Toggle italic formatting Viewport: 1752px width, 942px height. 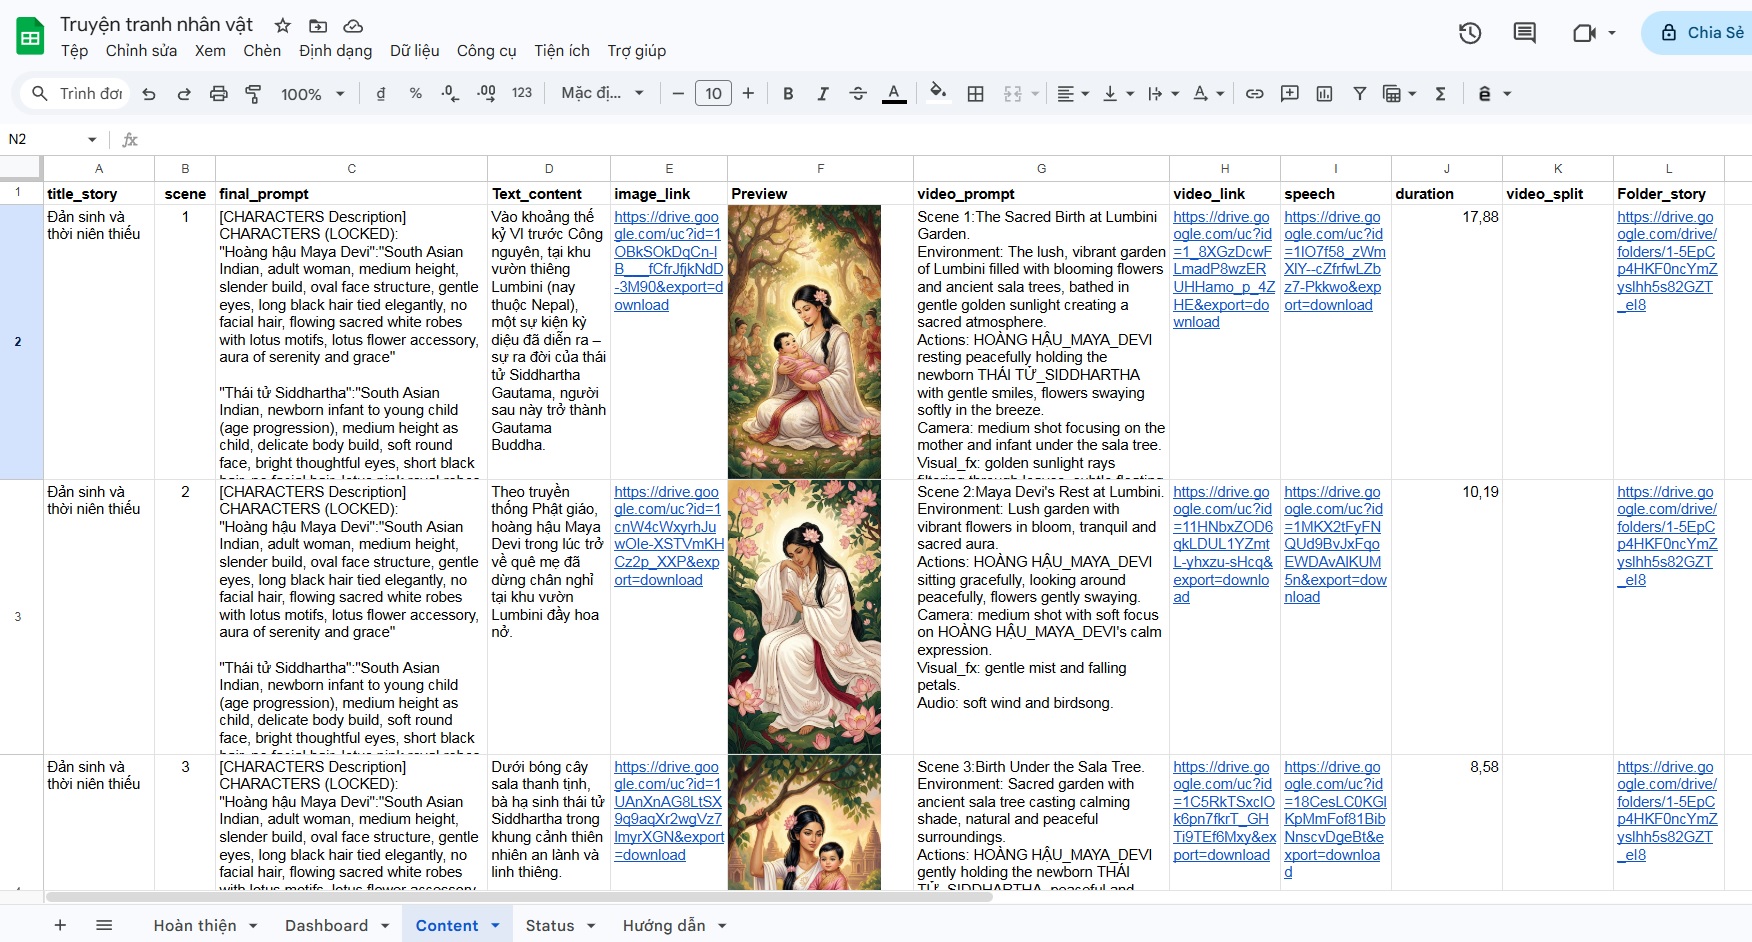pyautogui.click(x=822, y=94)
